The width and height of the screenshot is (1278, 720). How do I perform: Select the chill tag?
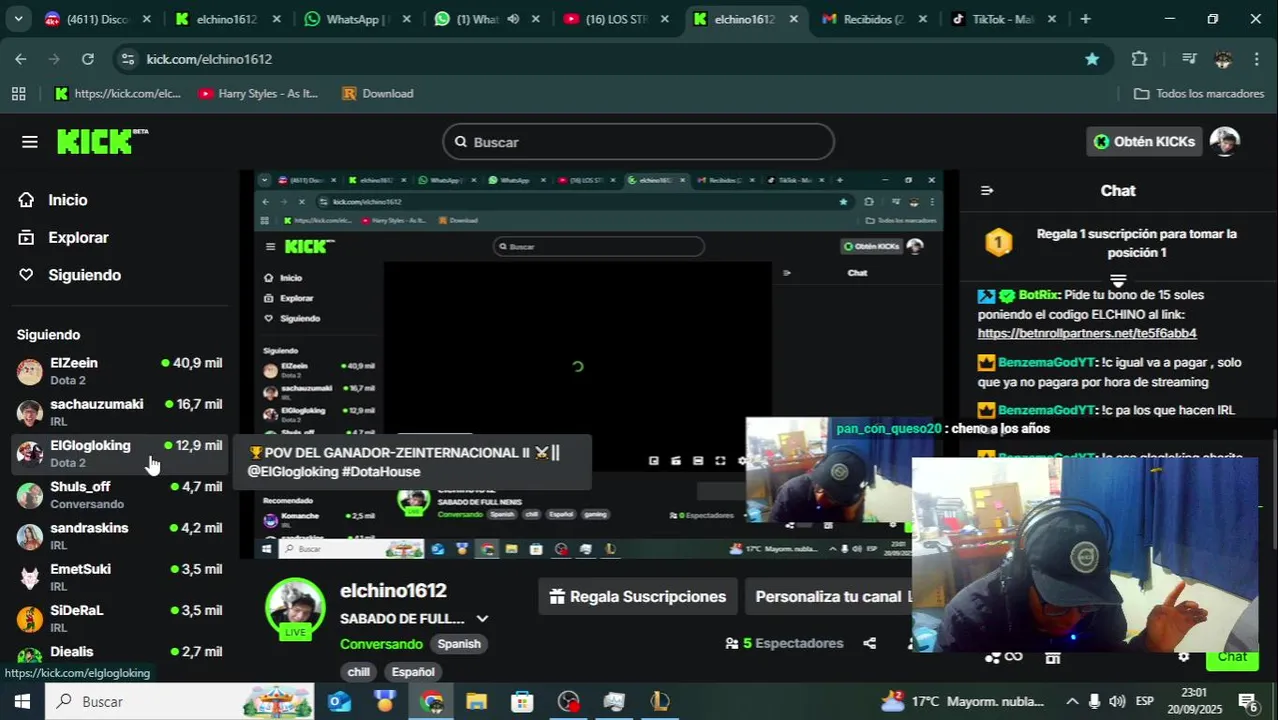pos(359,672)
